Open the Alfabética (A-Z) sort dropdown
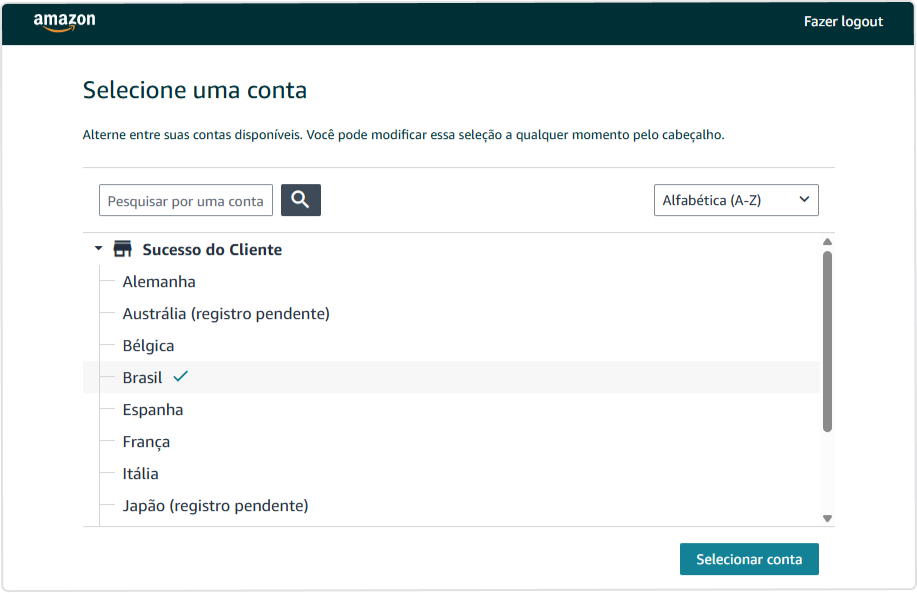The height and width of the screenshot is (593, 917). (x=736, y=200)
